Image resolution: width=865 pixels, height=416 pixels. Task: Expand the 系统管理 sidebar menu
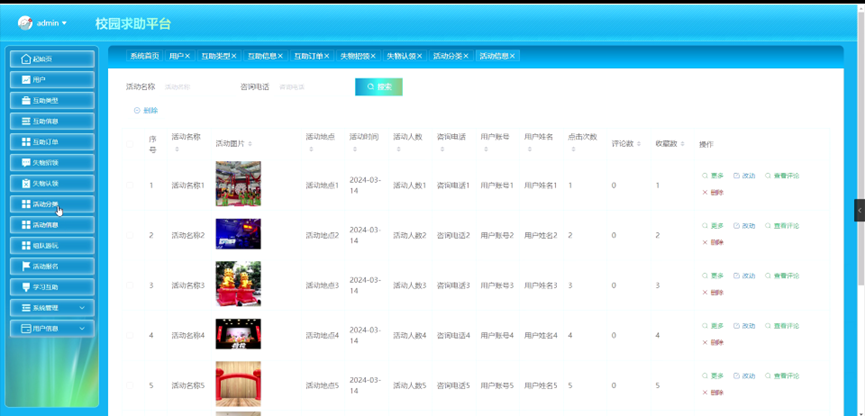[x=52, y=308]
